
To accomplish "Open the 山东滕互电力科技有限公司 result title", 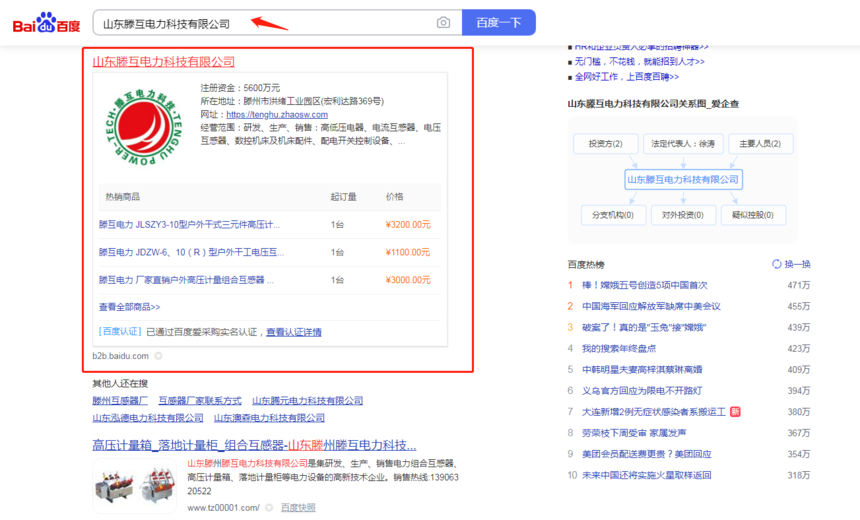I will (x=163, y=62).
